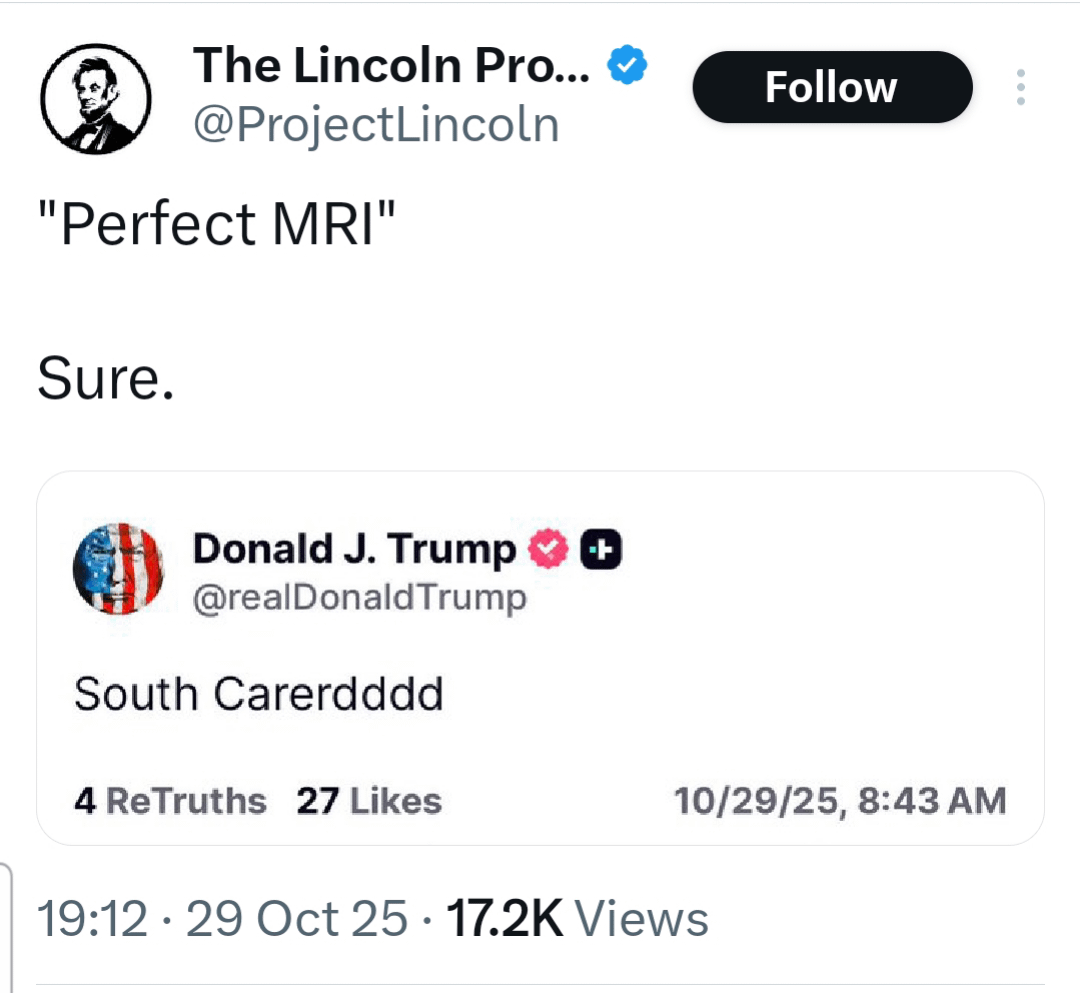This screenshot has height=993, width=1080.
Task: Select the Donald J. Trump name
Action: tap(354, 548)
